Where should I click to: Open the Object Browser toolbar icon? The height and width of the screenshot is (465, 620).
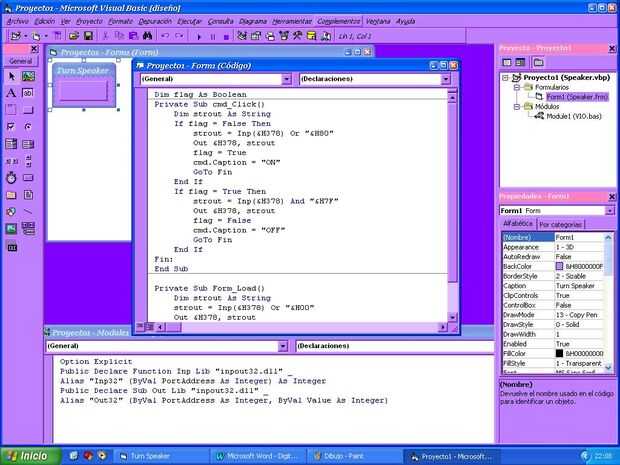284,36
